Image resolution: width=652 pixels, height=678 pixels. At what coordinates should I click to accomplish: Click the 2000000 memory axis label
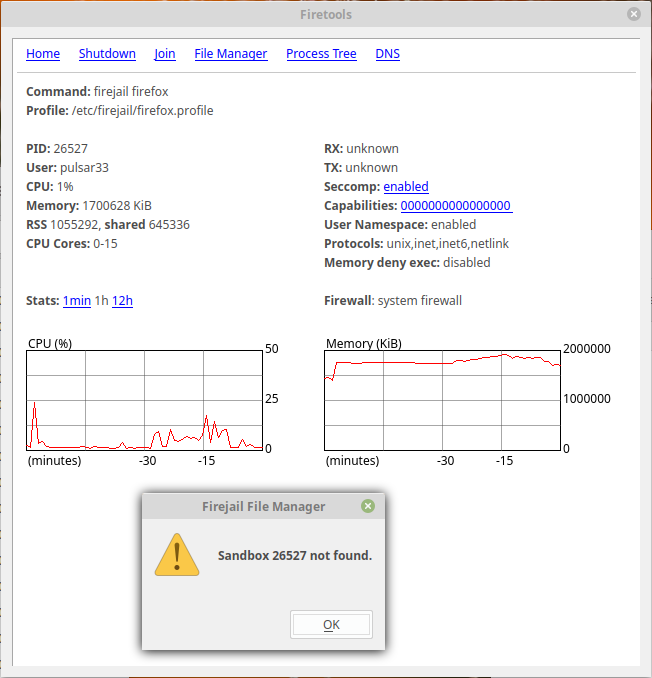pos(587,349)
